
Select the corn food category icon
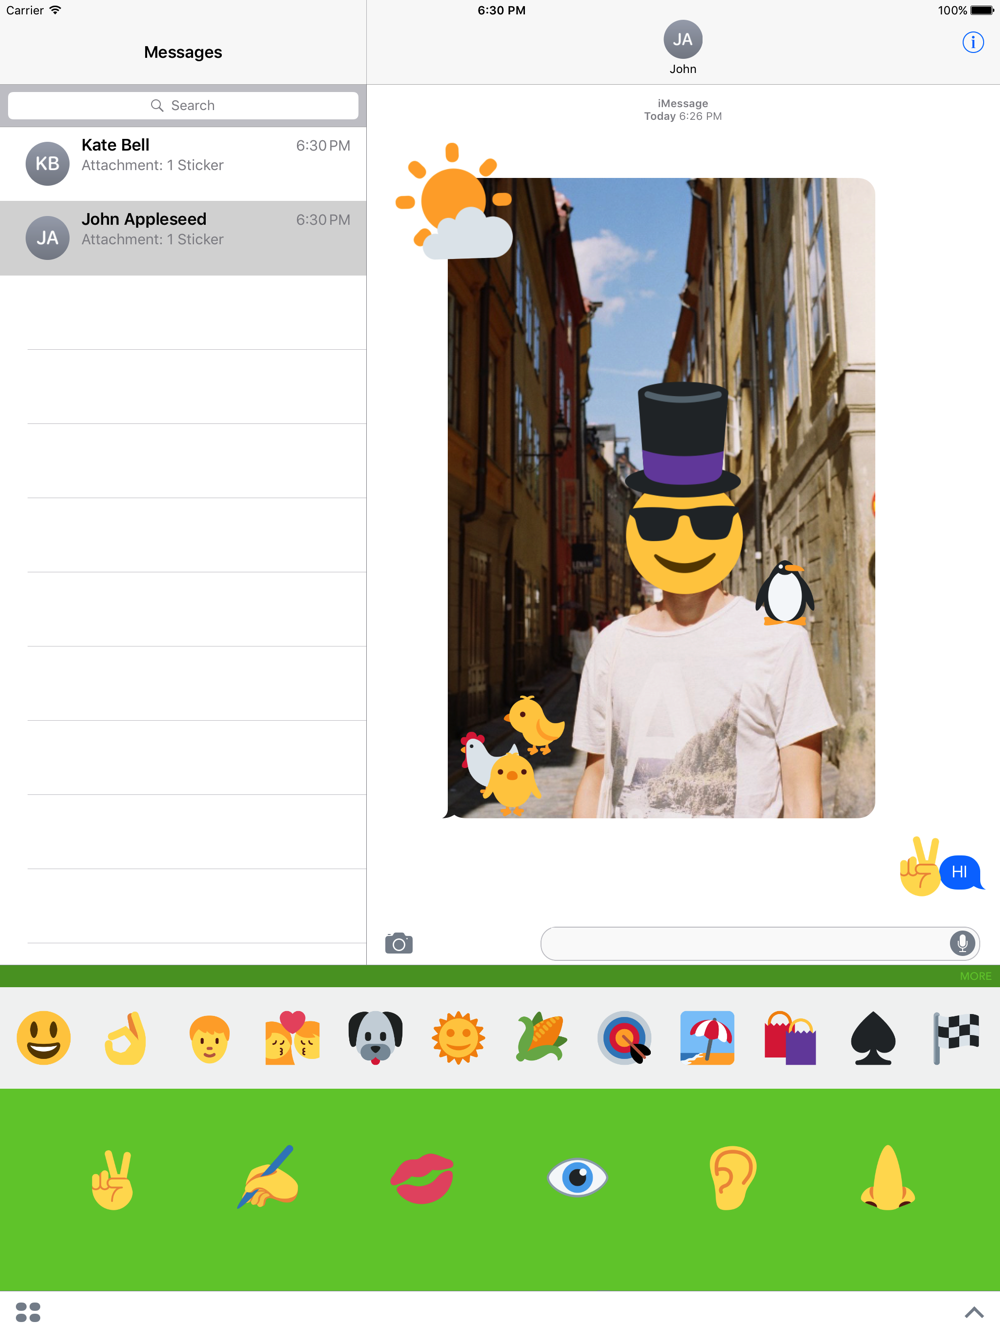click(541, 1037)
